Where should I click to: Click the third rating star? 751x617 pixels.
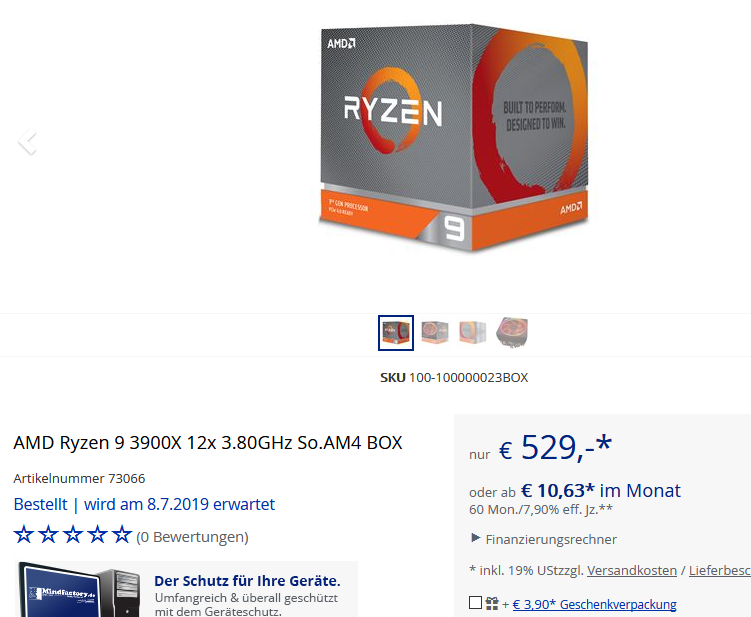tap(73, 535)
